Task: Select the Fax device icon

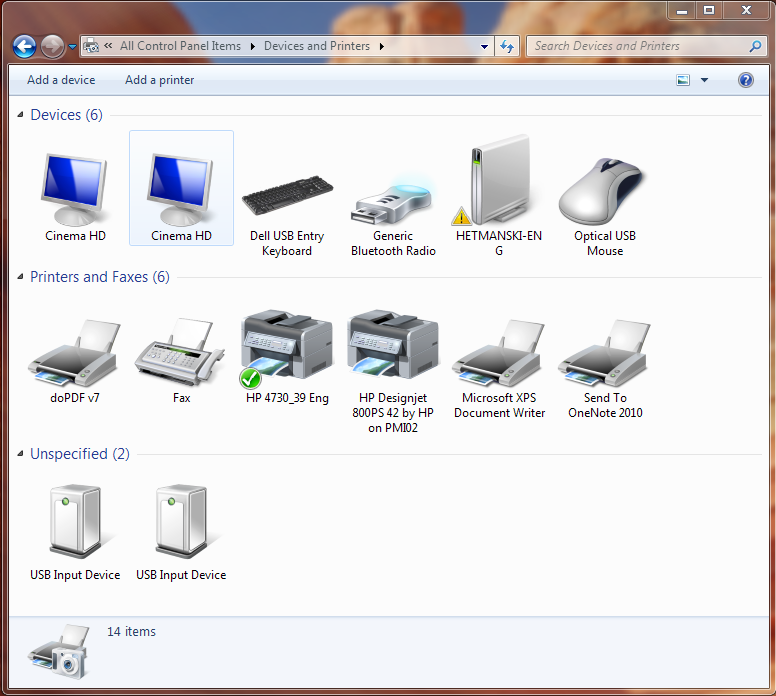Action: click(x=180, y=352)
